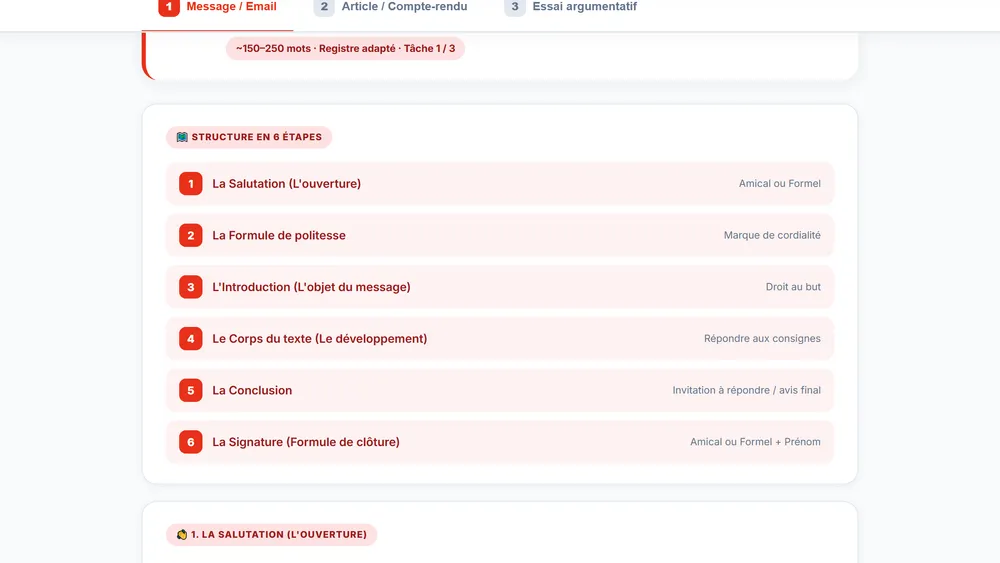Click step badge 5 for La Conclusion
The height and width of the screenshot is (563, 1000).
[191, 390]
